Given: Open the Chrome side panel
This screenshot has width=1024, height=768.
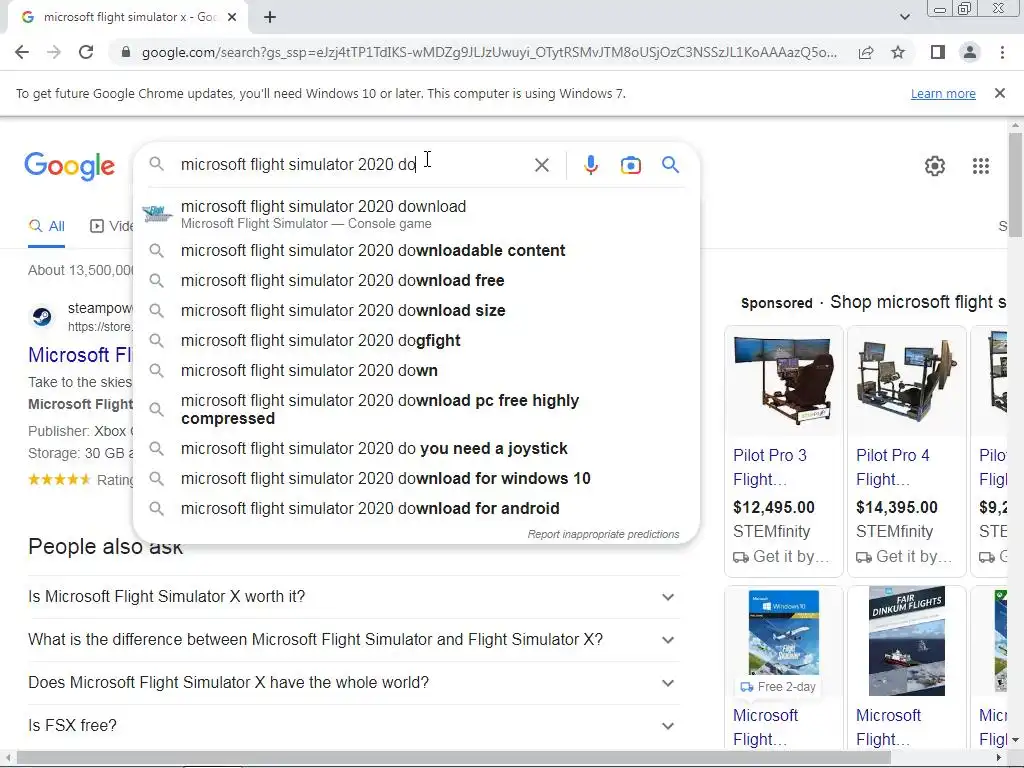Looking at the screenshot, I should pos(938,52).
